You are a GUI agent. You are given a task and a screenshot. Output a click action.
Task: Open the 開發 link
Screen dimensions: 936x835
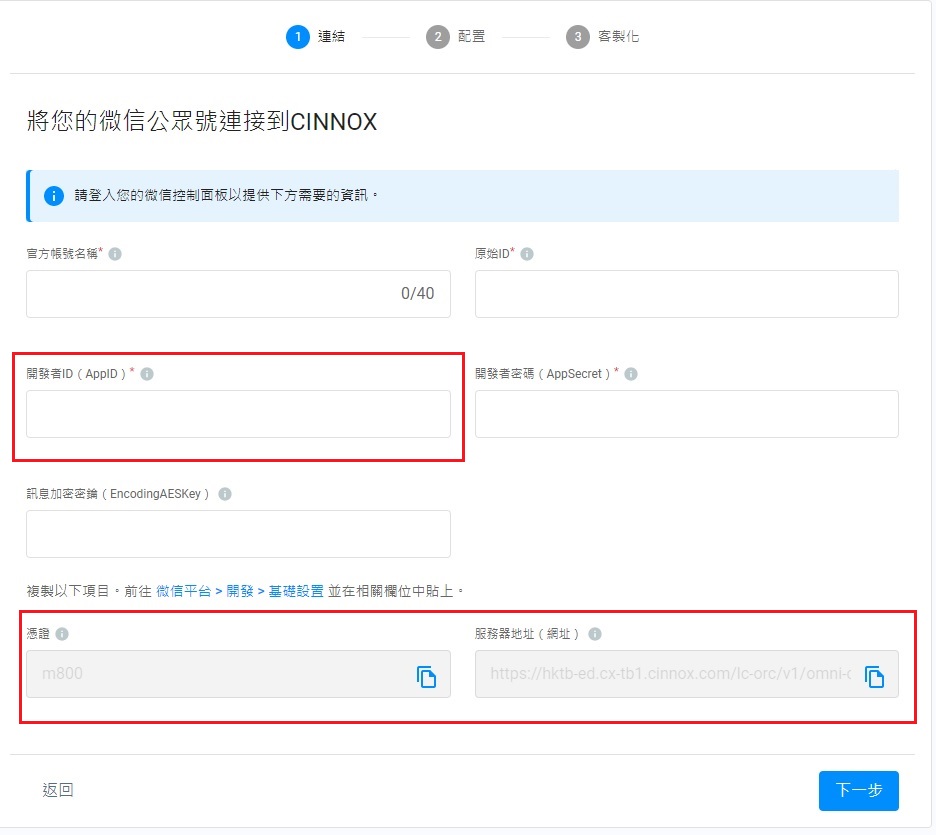[240, 591]
